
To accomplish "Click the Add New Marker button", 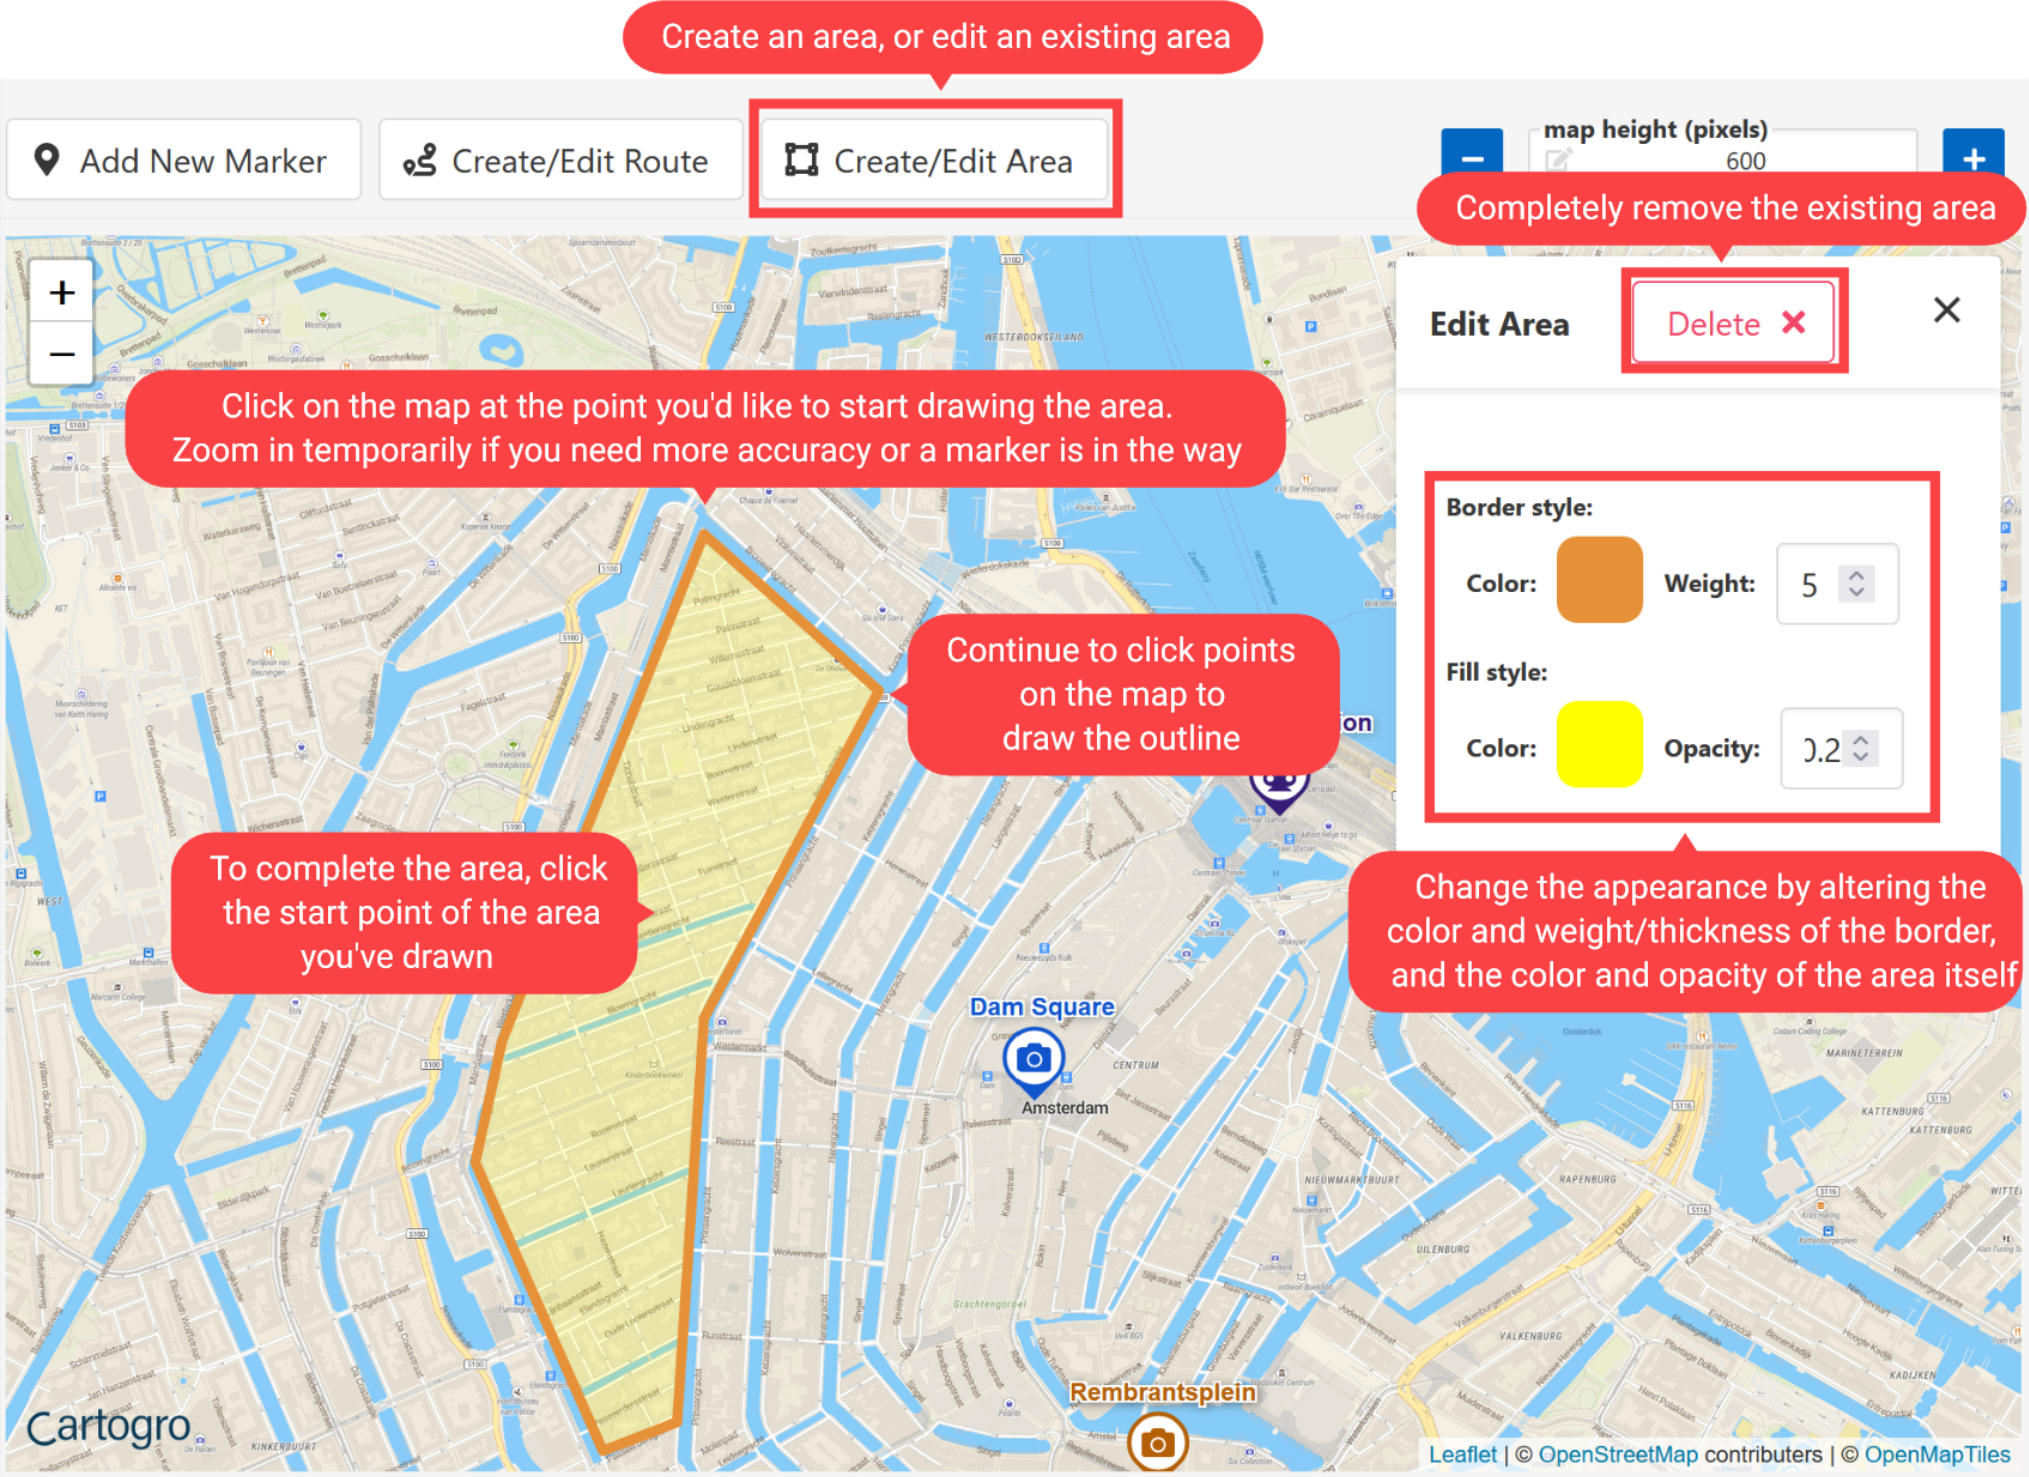I will click(x=183, y=160).
